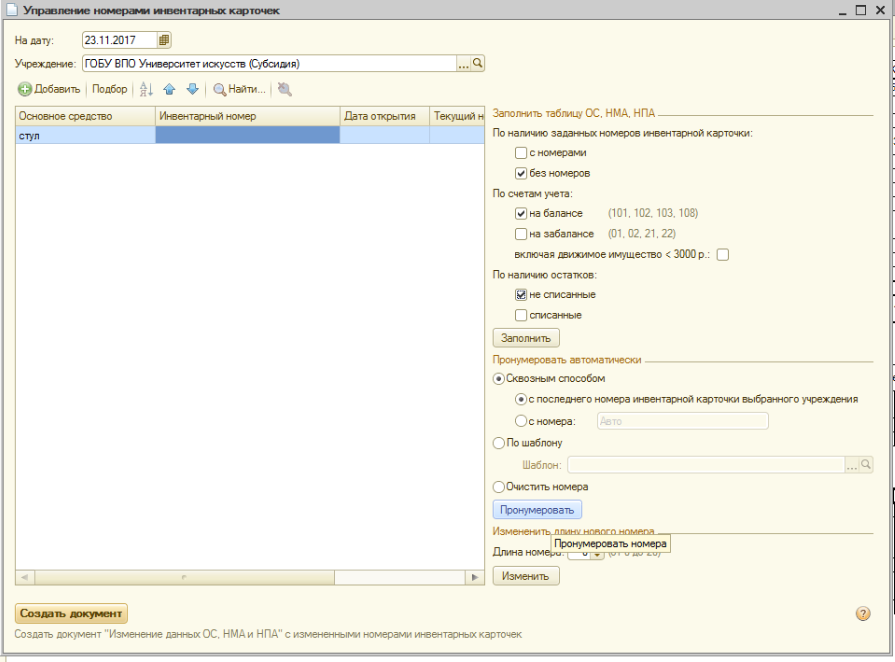This screenshot has height=662, width=895.
Task: Enable the 'с номерами' checkbox
Action: point(521,153)
